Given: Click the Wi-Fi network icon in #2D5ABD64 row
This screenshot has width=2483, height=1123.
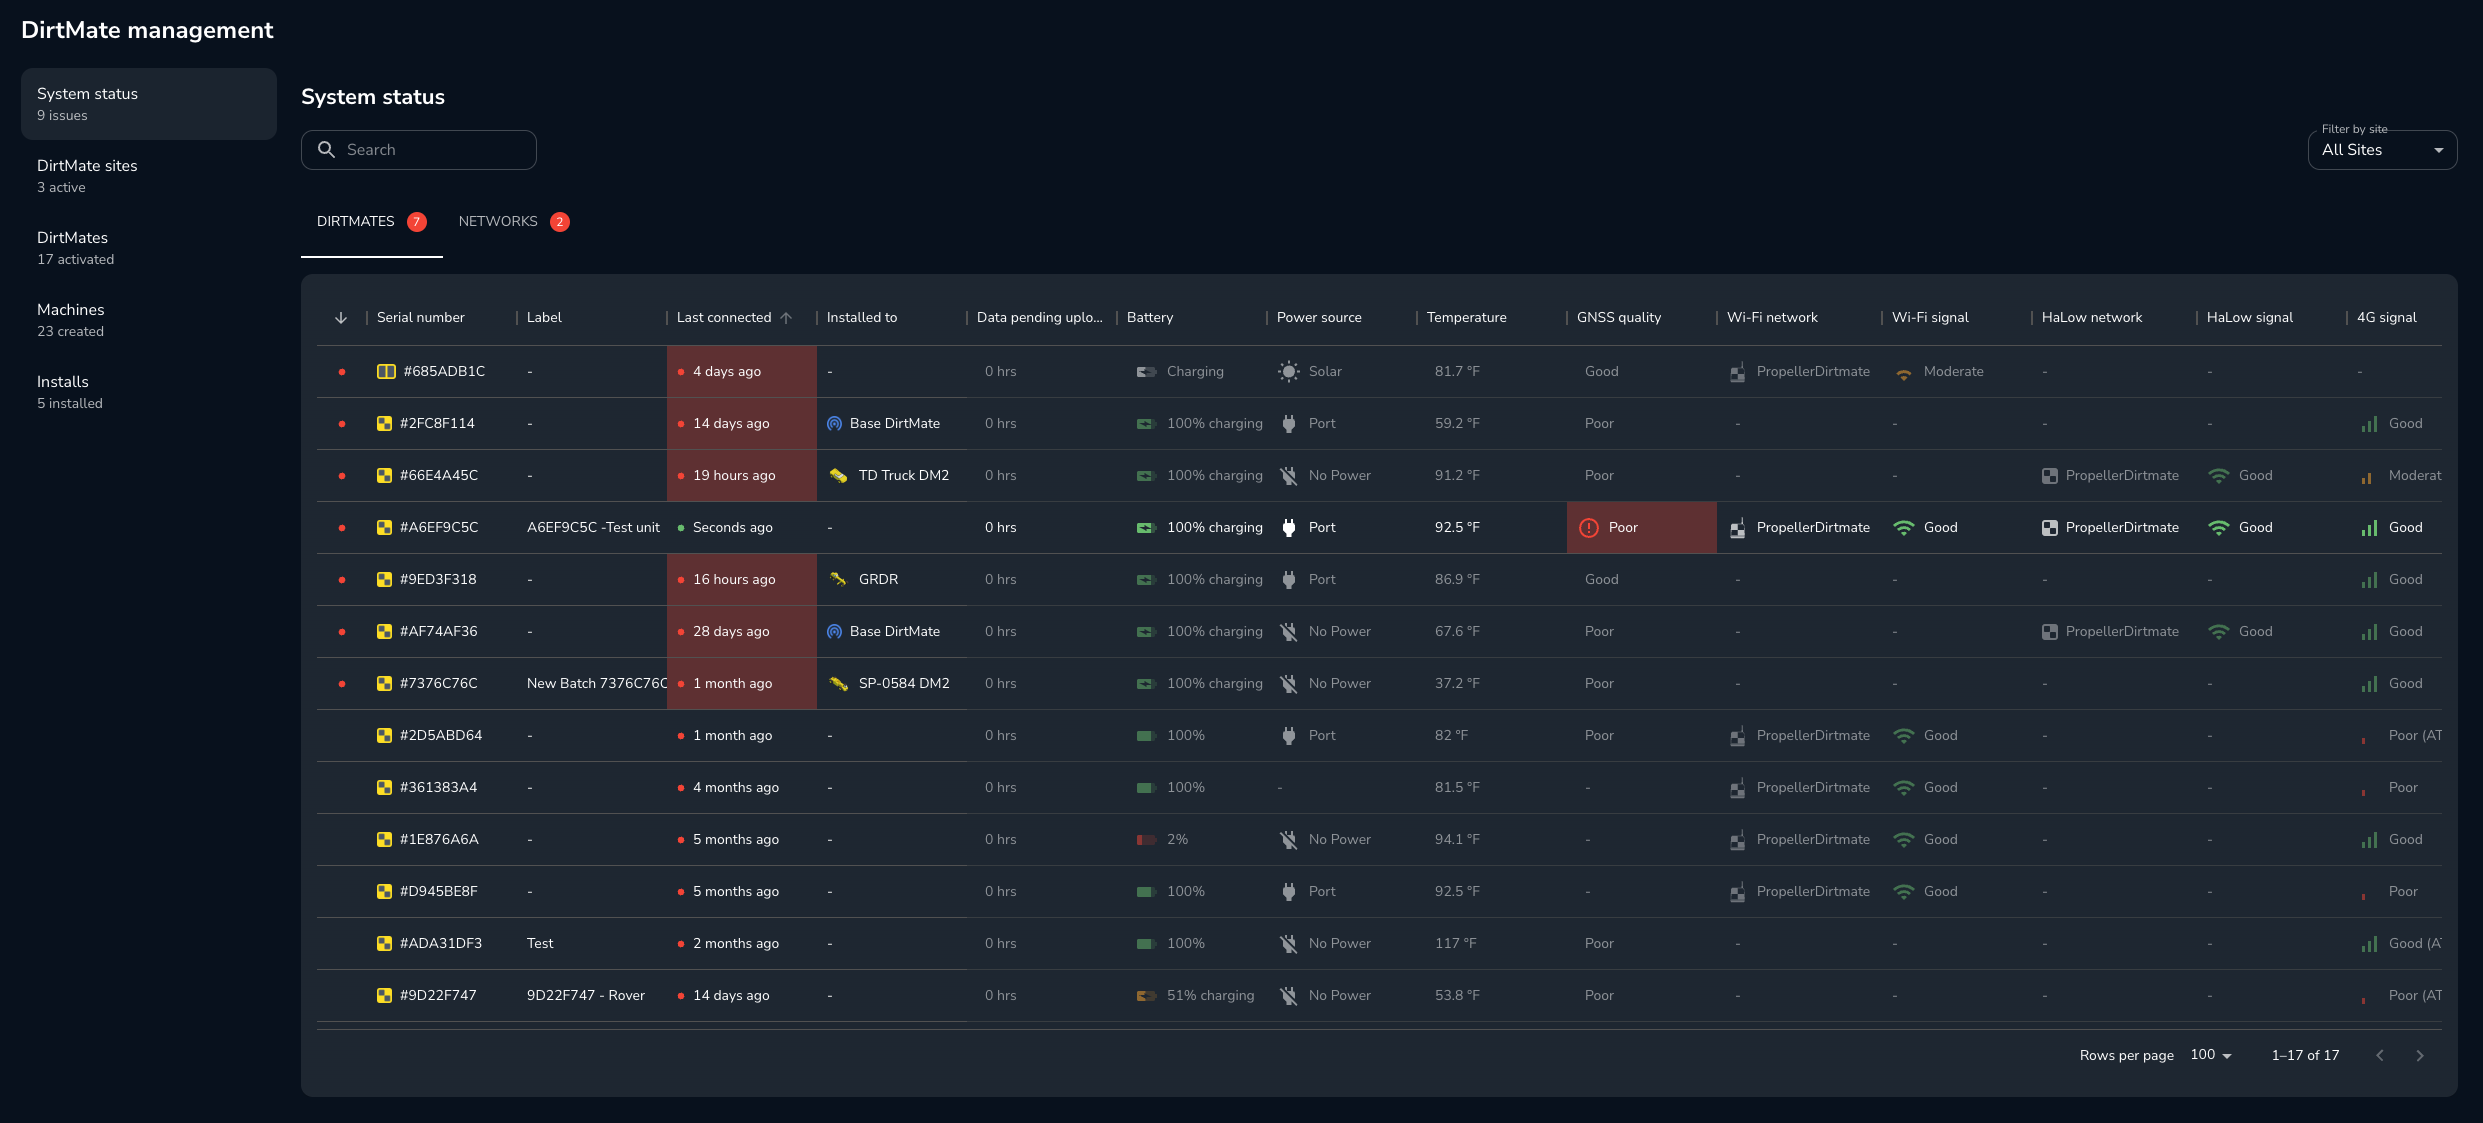Looking at the screenshot, I should point(1738,736).
